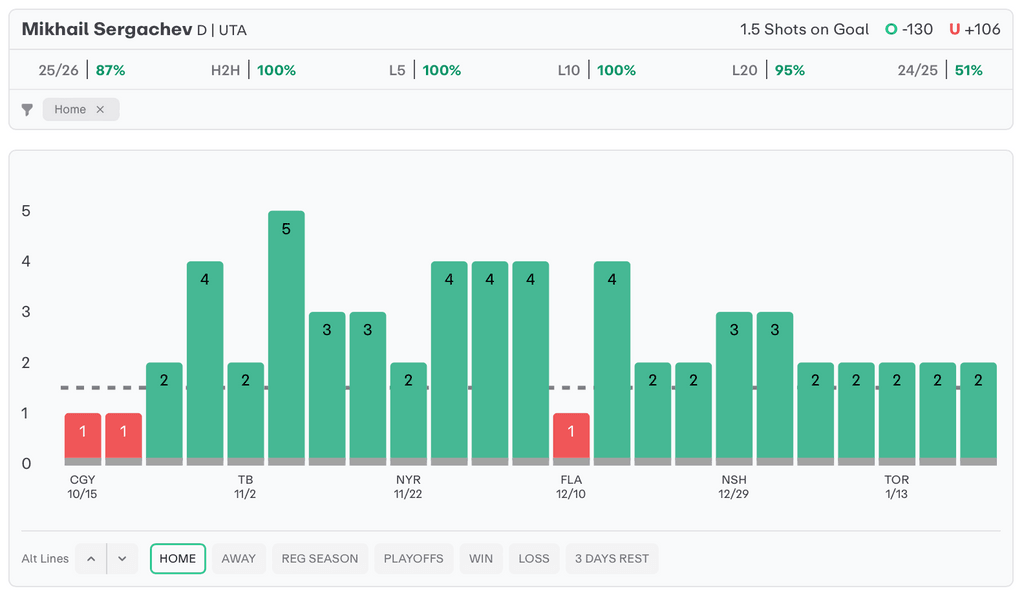The height and width of the screenshot is (599, 1024).
Task: Lower the alt line with down chevron
Action: click(122, 559)
